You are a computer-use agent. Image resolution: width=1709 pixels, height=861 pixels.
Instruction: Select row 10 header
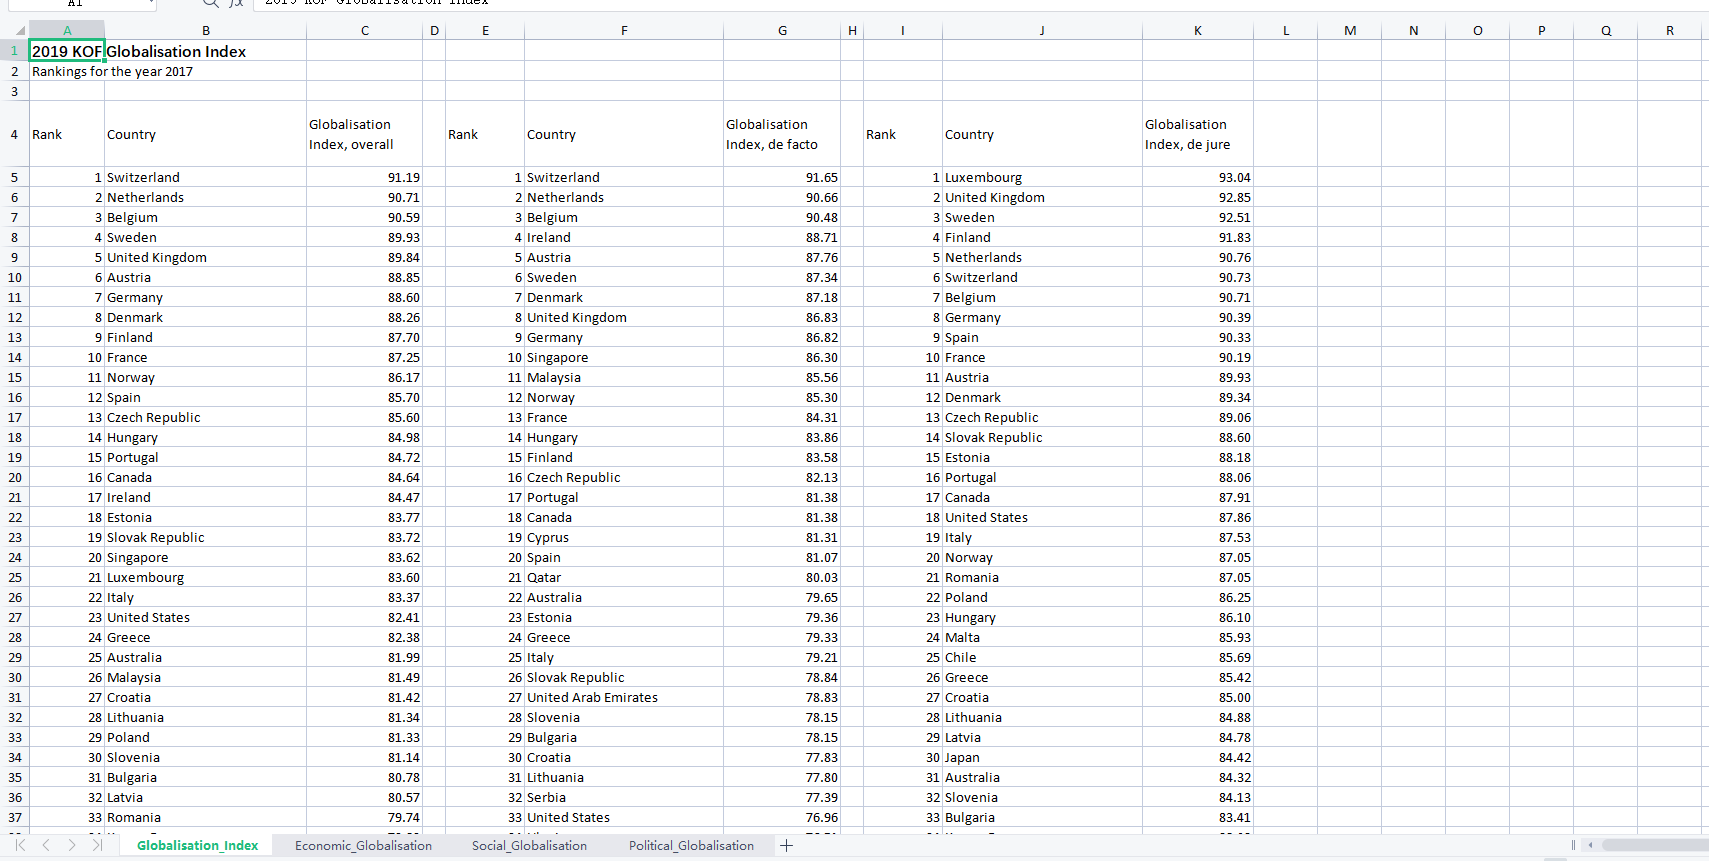pos(15,277)
